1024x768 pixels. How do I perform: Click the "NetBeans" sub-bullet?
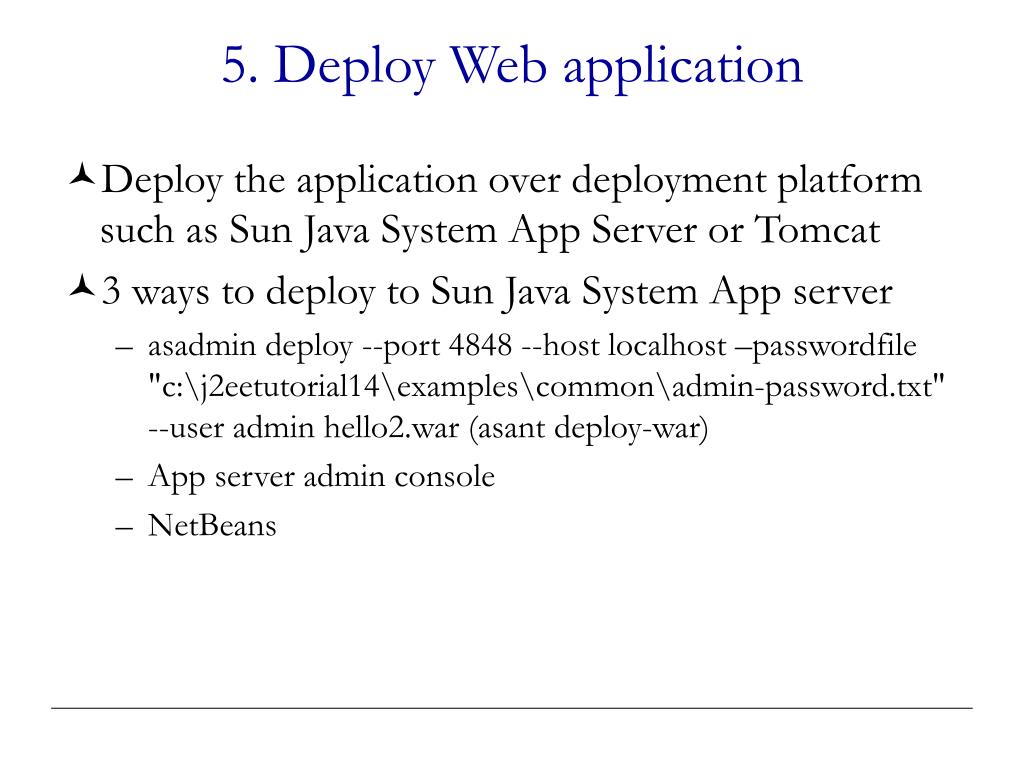click(x=212, y=526)
